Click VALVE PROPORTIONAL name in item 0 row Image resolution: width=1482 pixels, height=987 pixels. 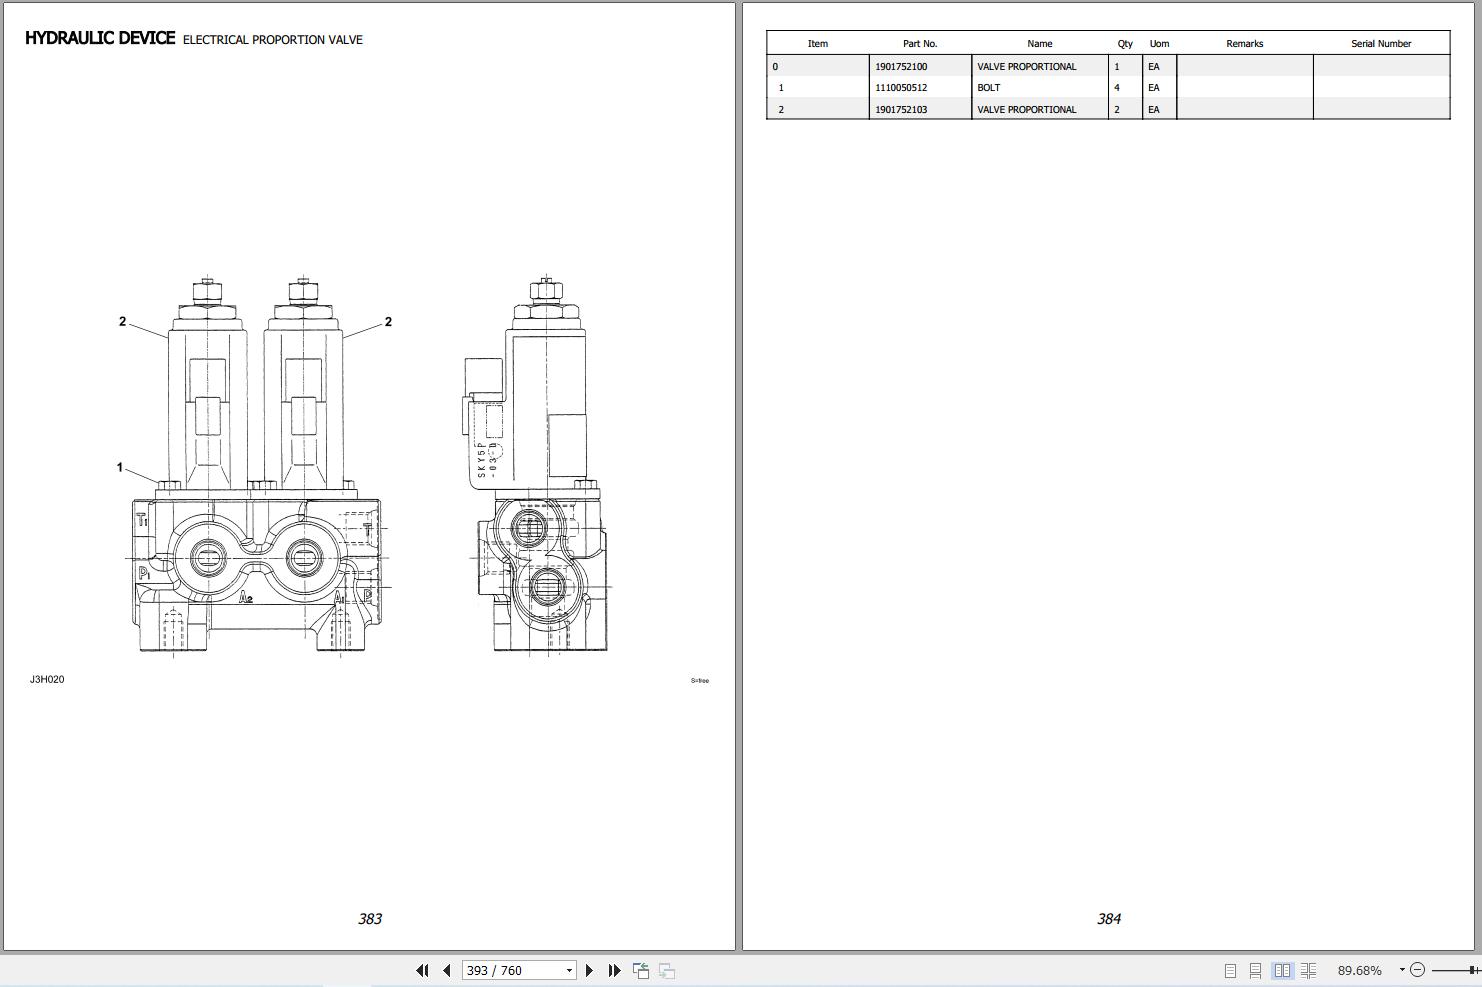(1027, 67)
